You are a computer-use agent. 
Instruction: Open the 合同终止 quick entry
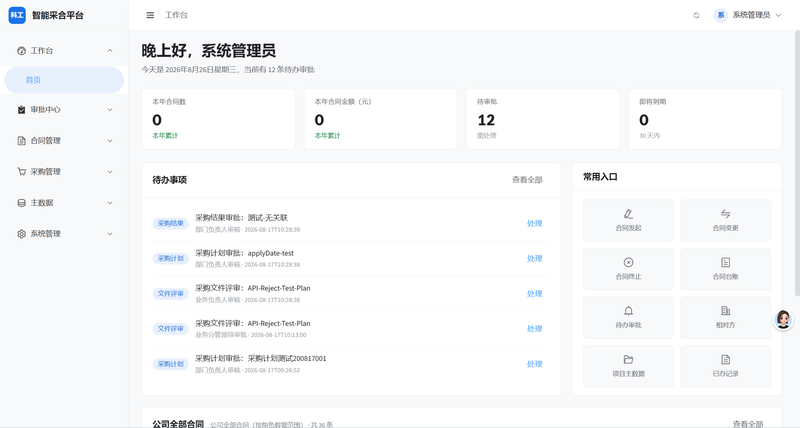pyautogui.click(x=628, y=269)
